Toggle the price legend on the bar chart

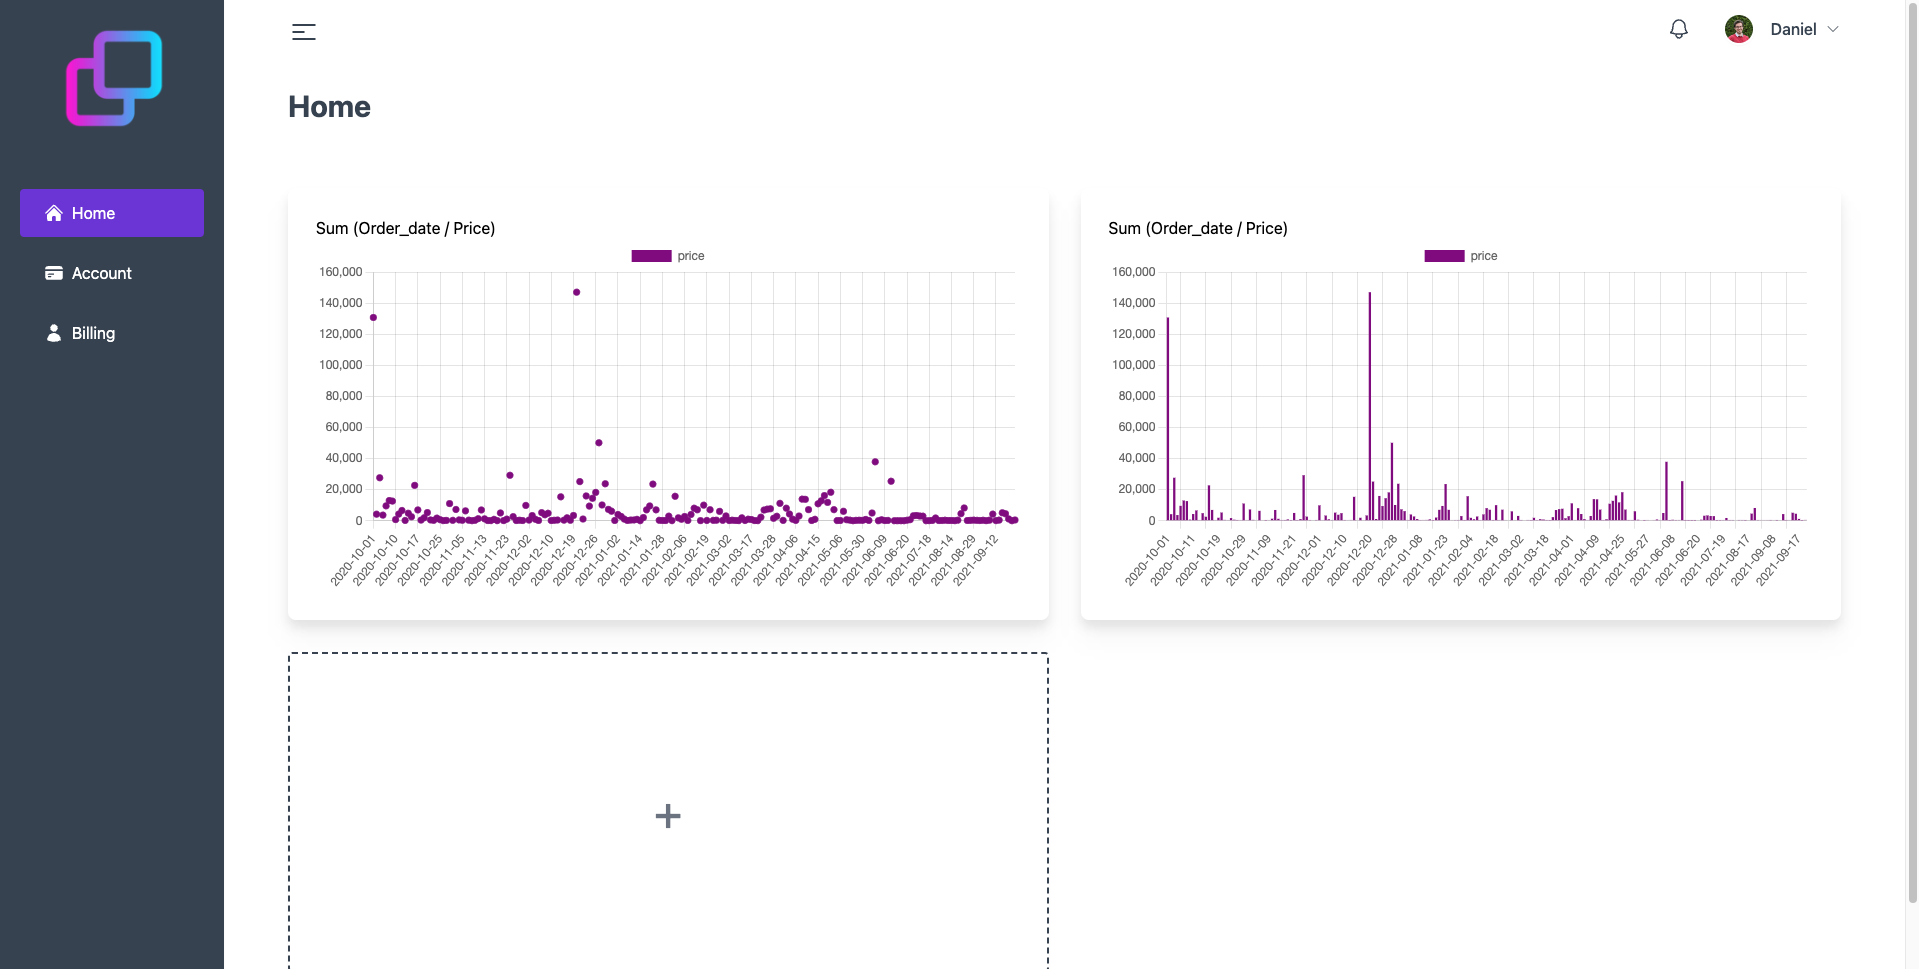[1460, 255]
